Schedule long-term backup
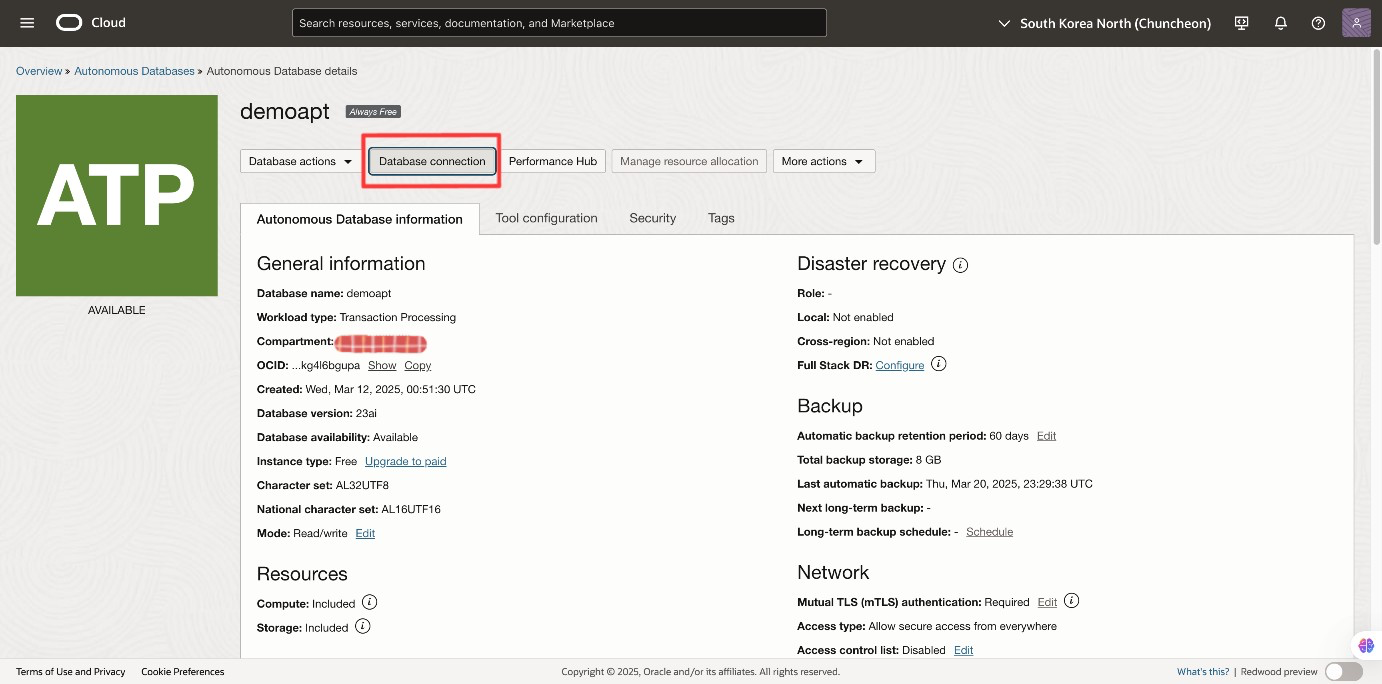Screen dimensions: 1382x684 [x=989, y=532]
